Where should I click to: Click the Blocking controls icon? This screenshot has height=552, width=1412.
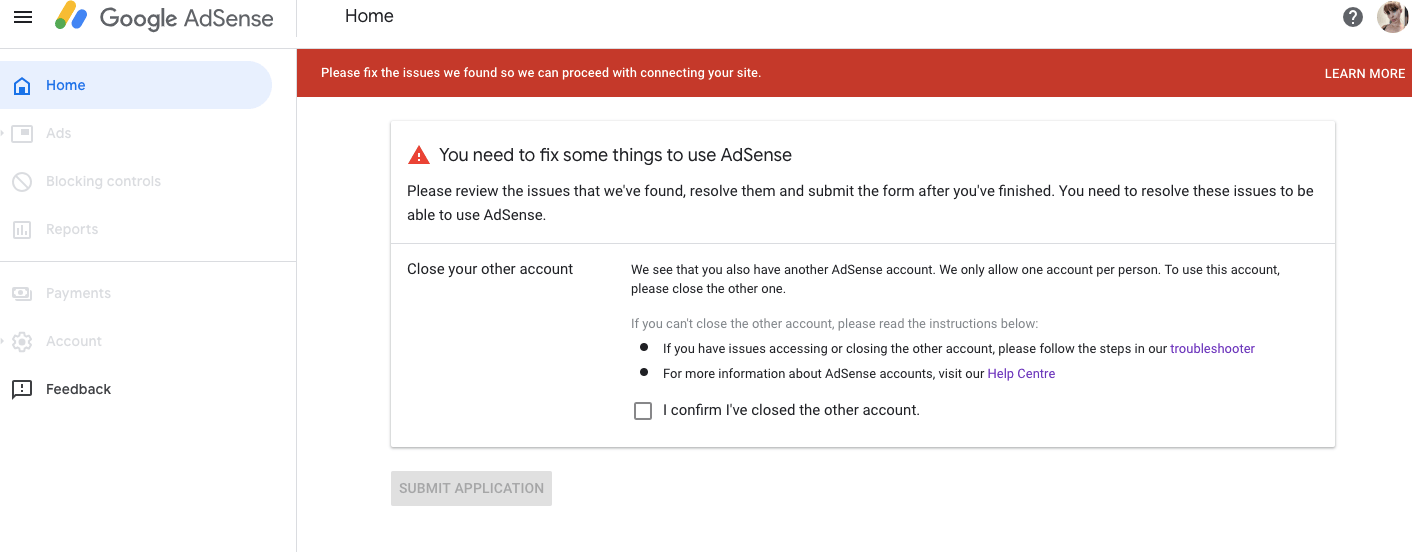click(22, 182)
